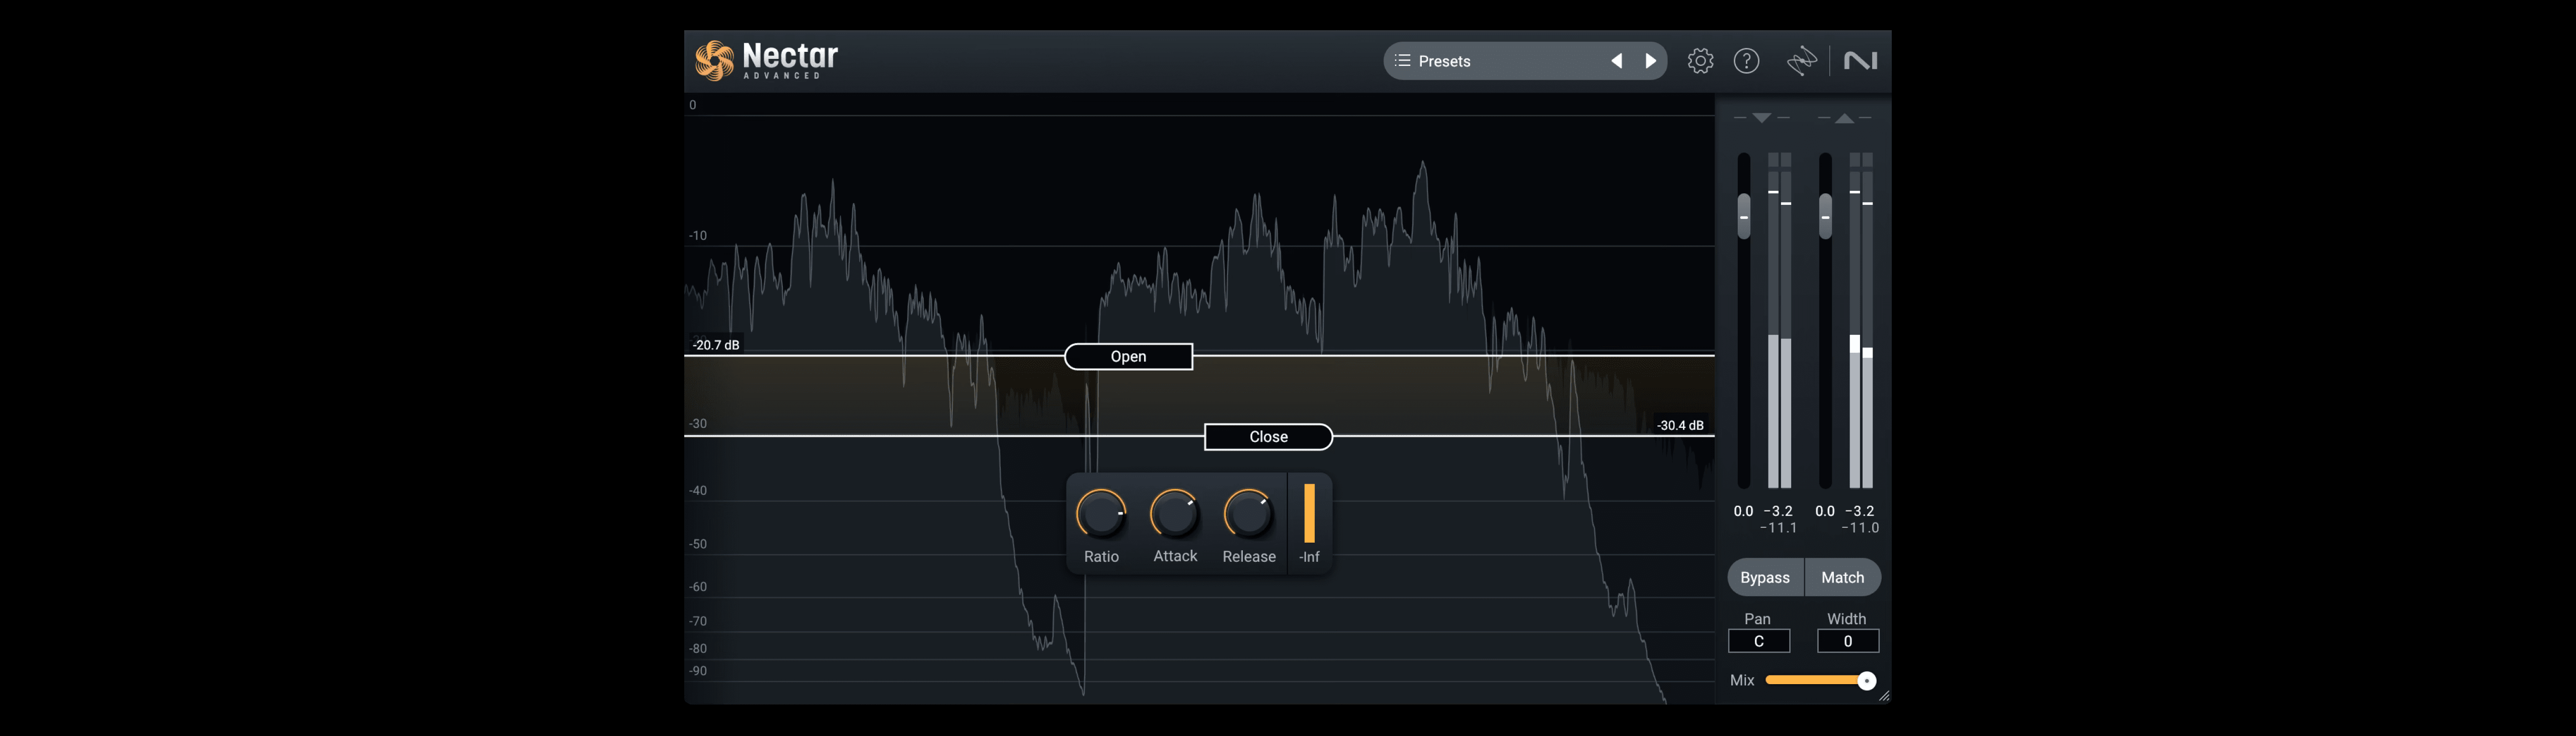2576x736 pixels.
Task: Click the Native Instruments logo
Action: click(x=1861, y=60)
